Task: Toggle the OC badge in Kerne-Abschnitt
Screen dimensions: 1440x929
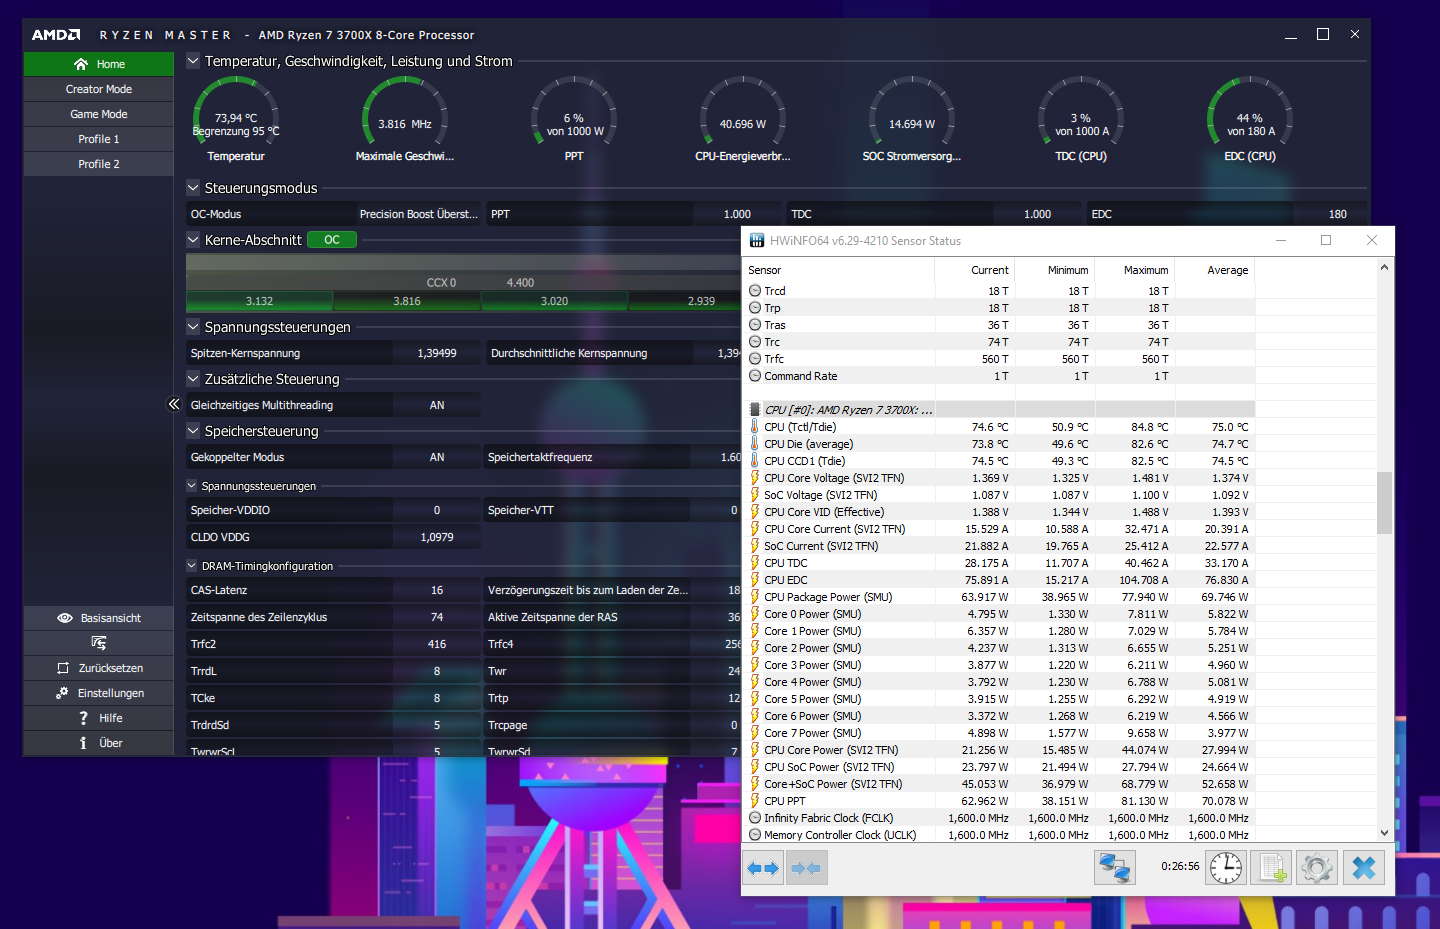Action: tap(332, 240)
